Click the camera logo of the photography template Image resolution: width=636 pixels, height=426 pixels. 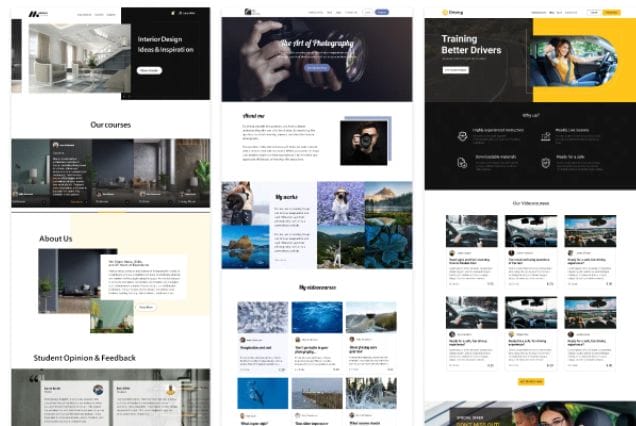click(x=248, y=12)
